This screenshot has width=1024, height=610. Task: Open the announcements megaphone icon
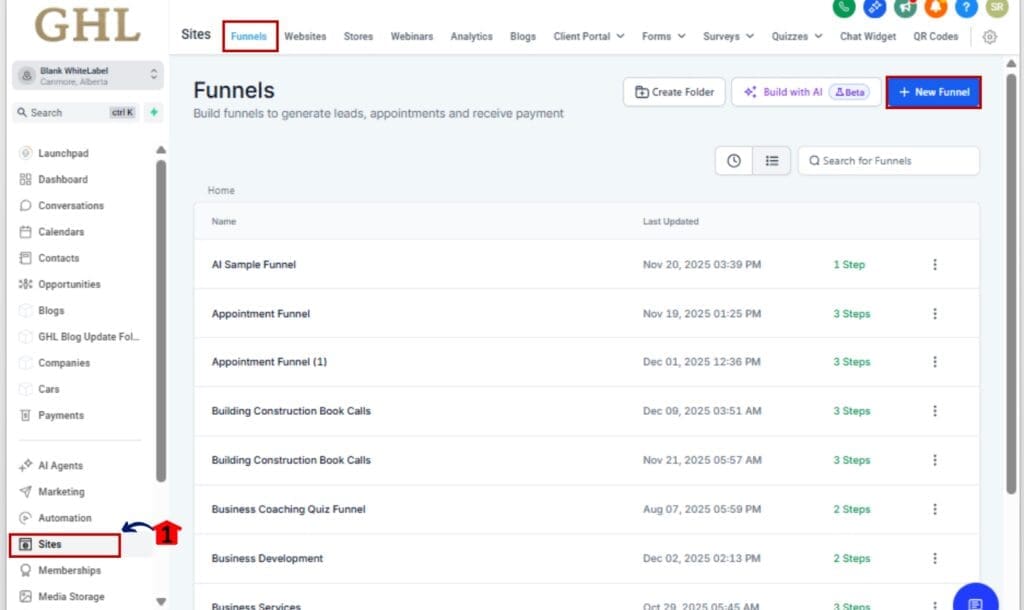pyautogui.click(x=904, y=10)
